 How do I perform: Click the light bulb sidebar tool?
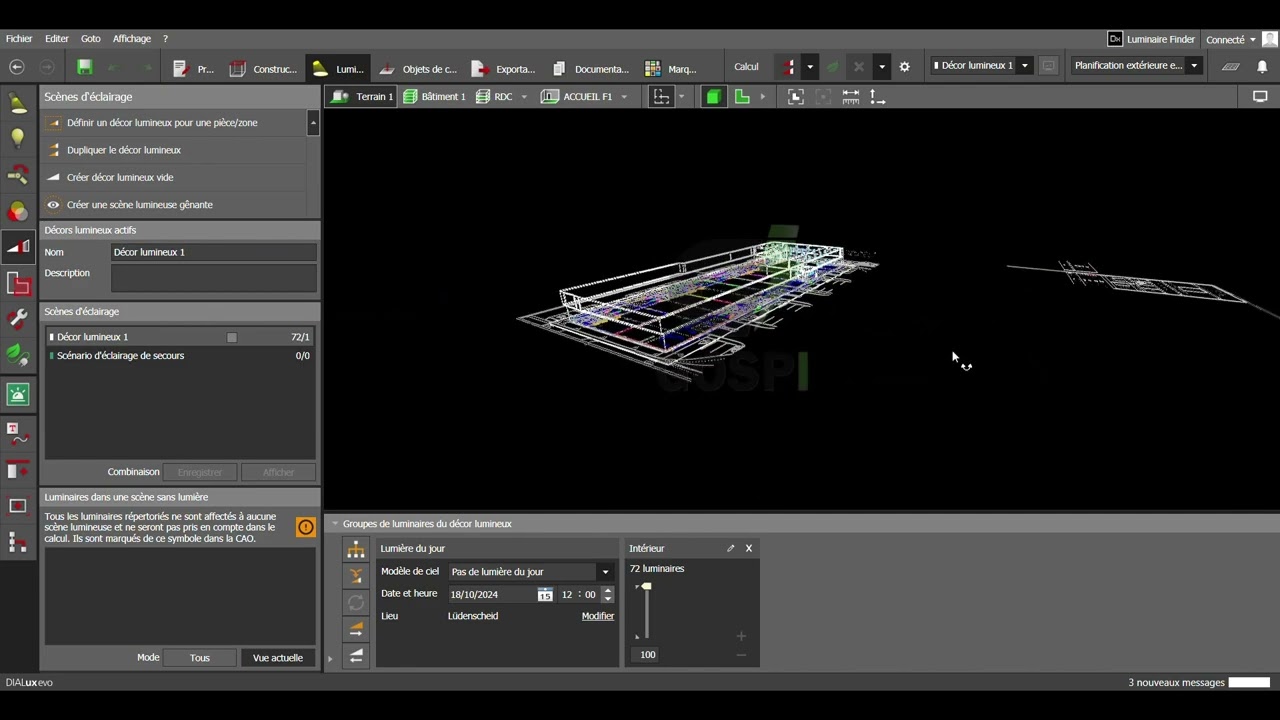[18, 139]
